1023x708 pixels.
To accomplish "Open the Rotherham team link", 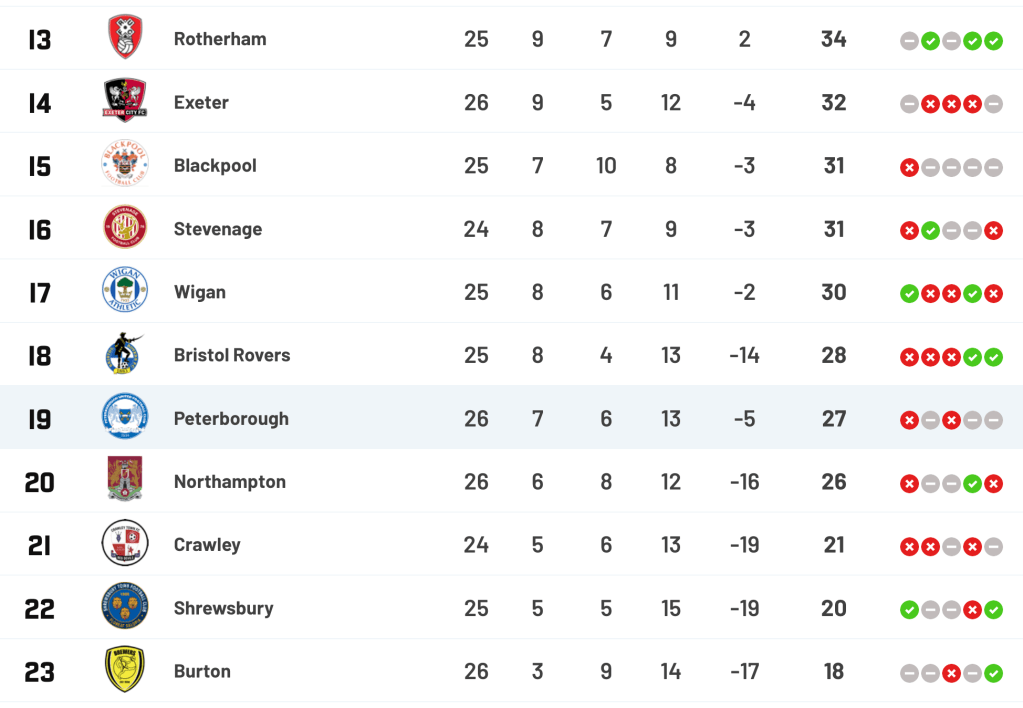I will pos(220,39).
